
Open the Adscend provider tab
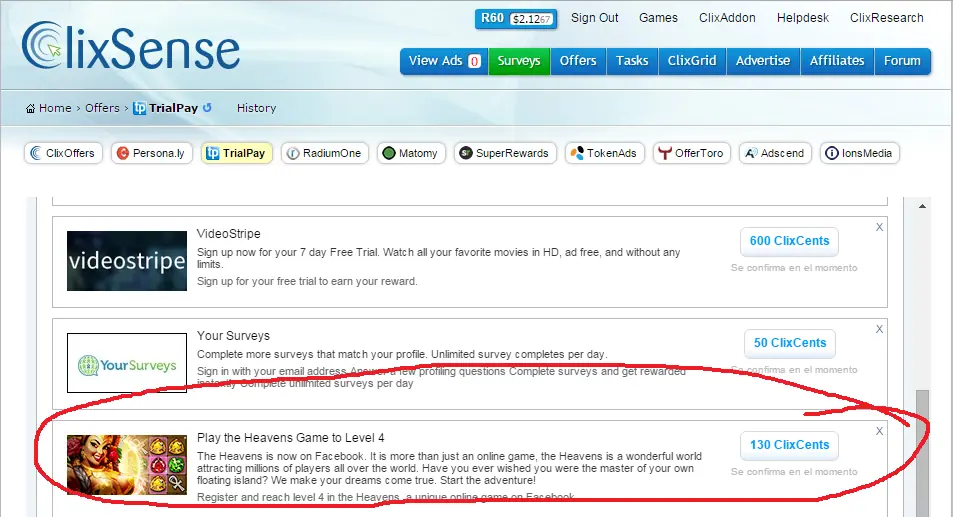pyautogui.click(x=776, y=153)
